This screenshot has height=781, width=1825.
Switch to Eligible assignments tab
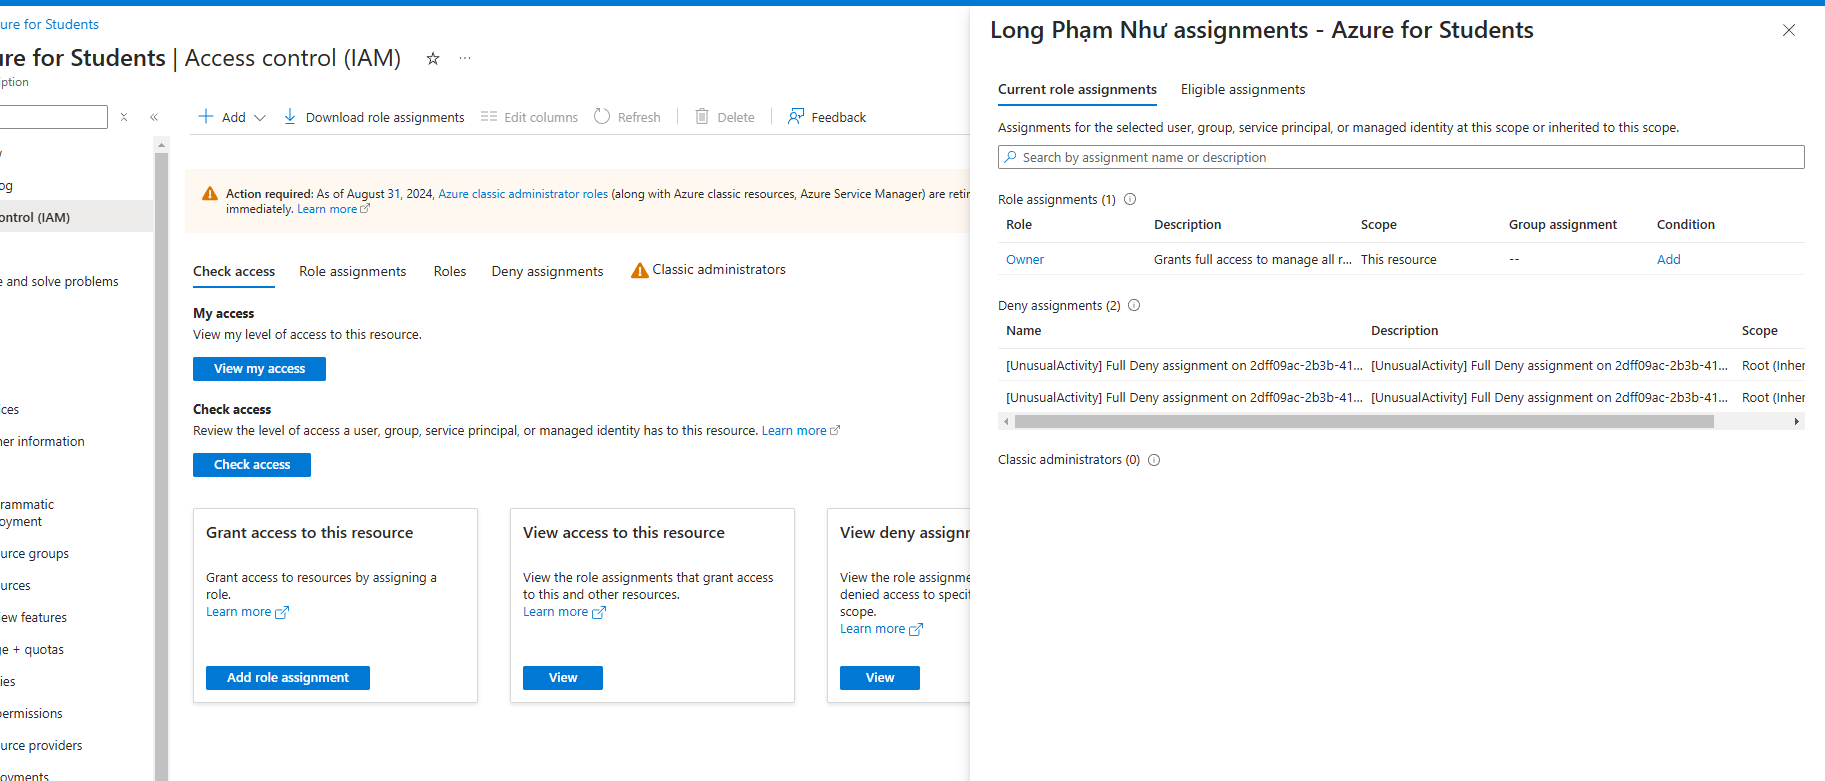(x=1243, y=90)
